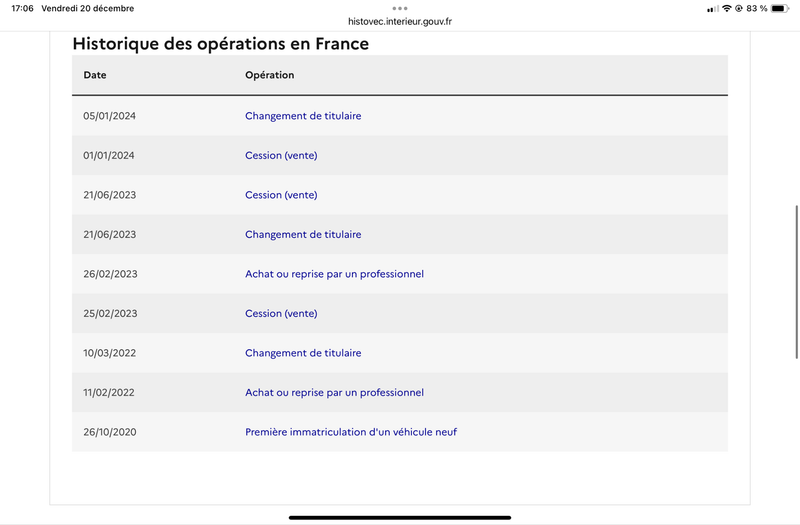800x525 pixels.
Task: Tap the cellular signal bars icon
Action: 713,9
